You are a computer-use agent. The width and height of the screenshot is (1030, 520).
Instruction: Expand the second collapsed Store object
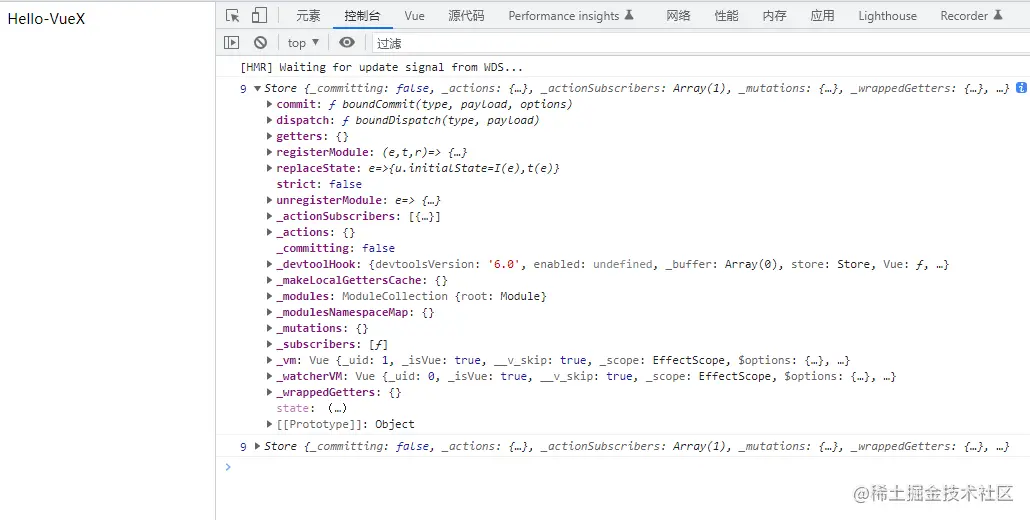tap(258, 446)
